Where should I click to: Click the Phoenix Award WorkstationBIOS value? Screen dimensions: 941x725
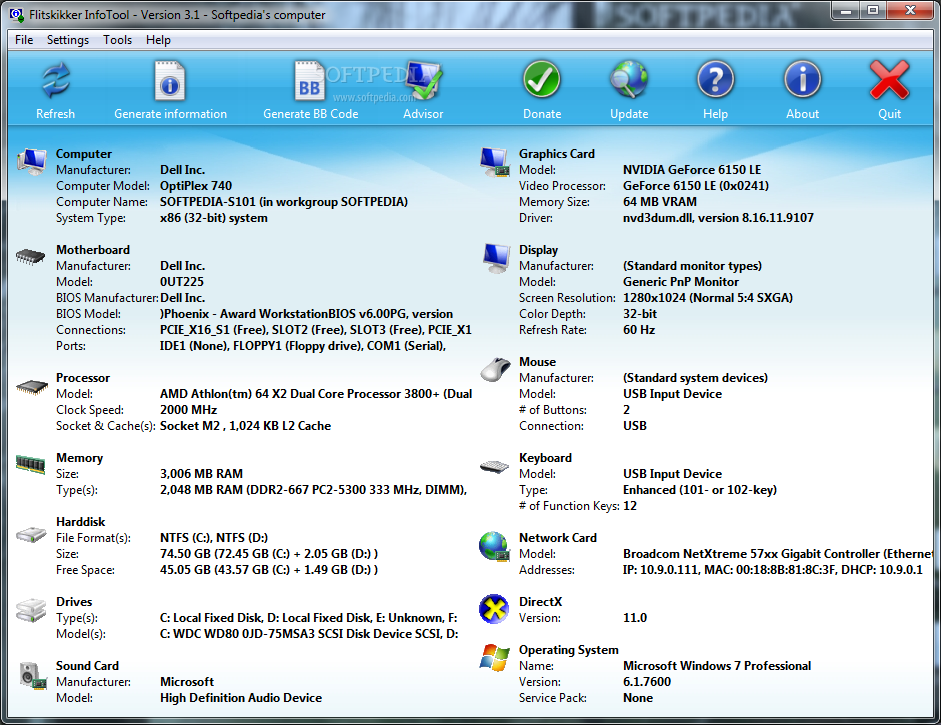(306, 313)
